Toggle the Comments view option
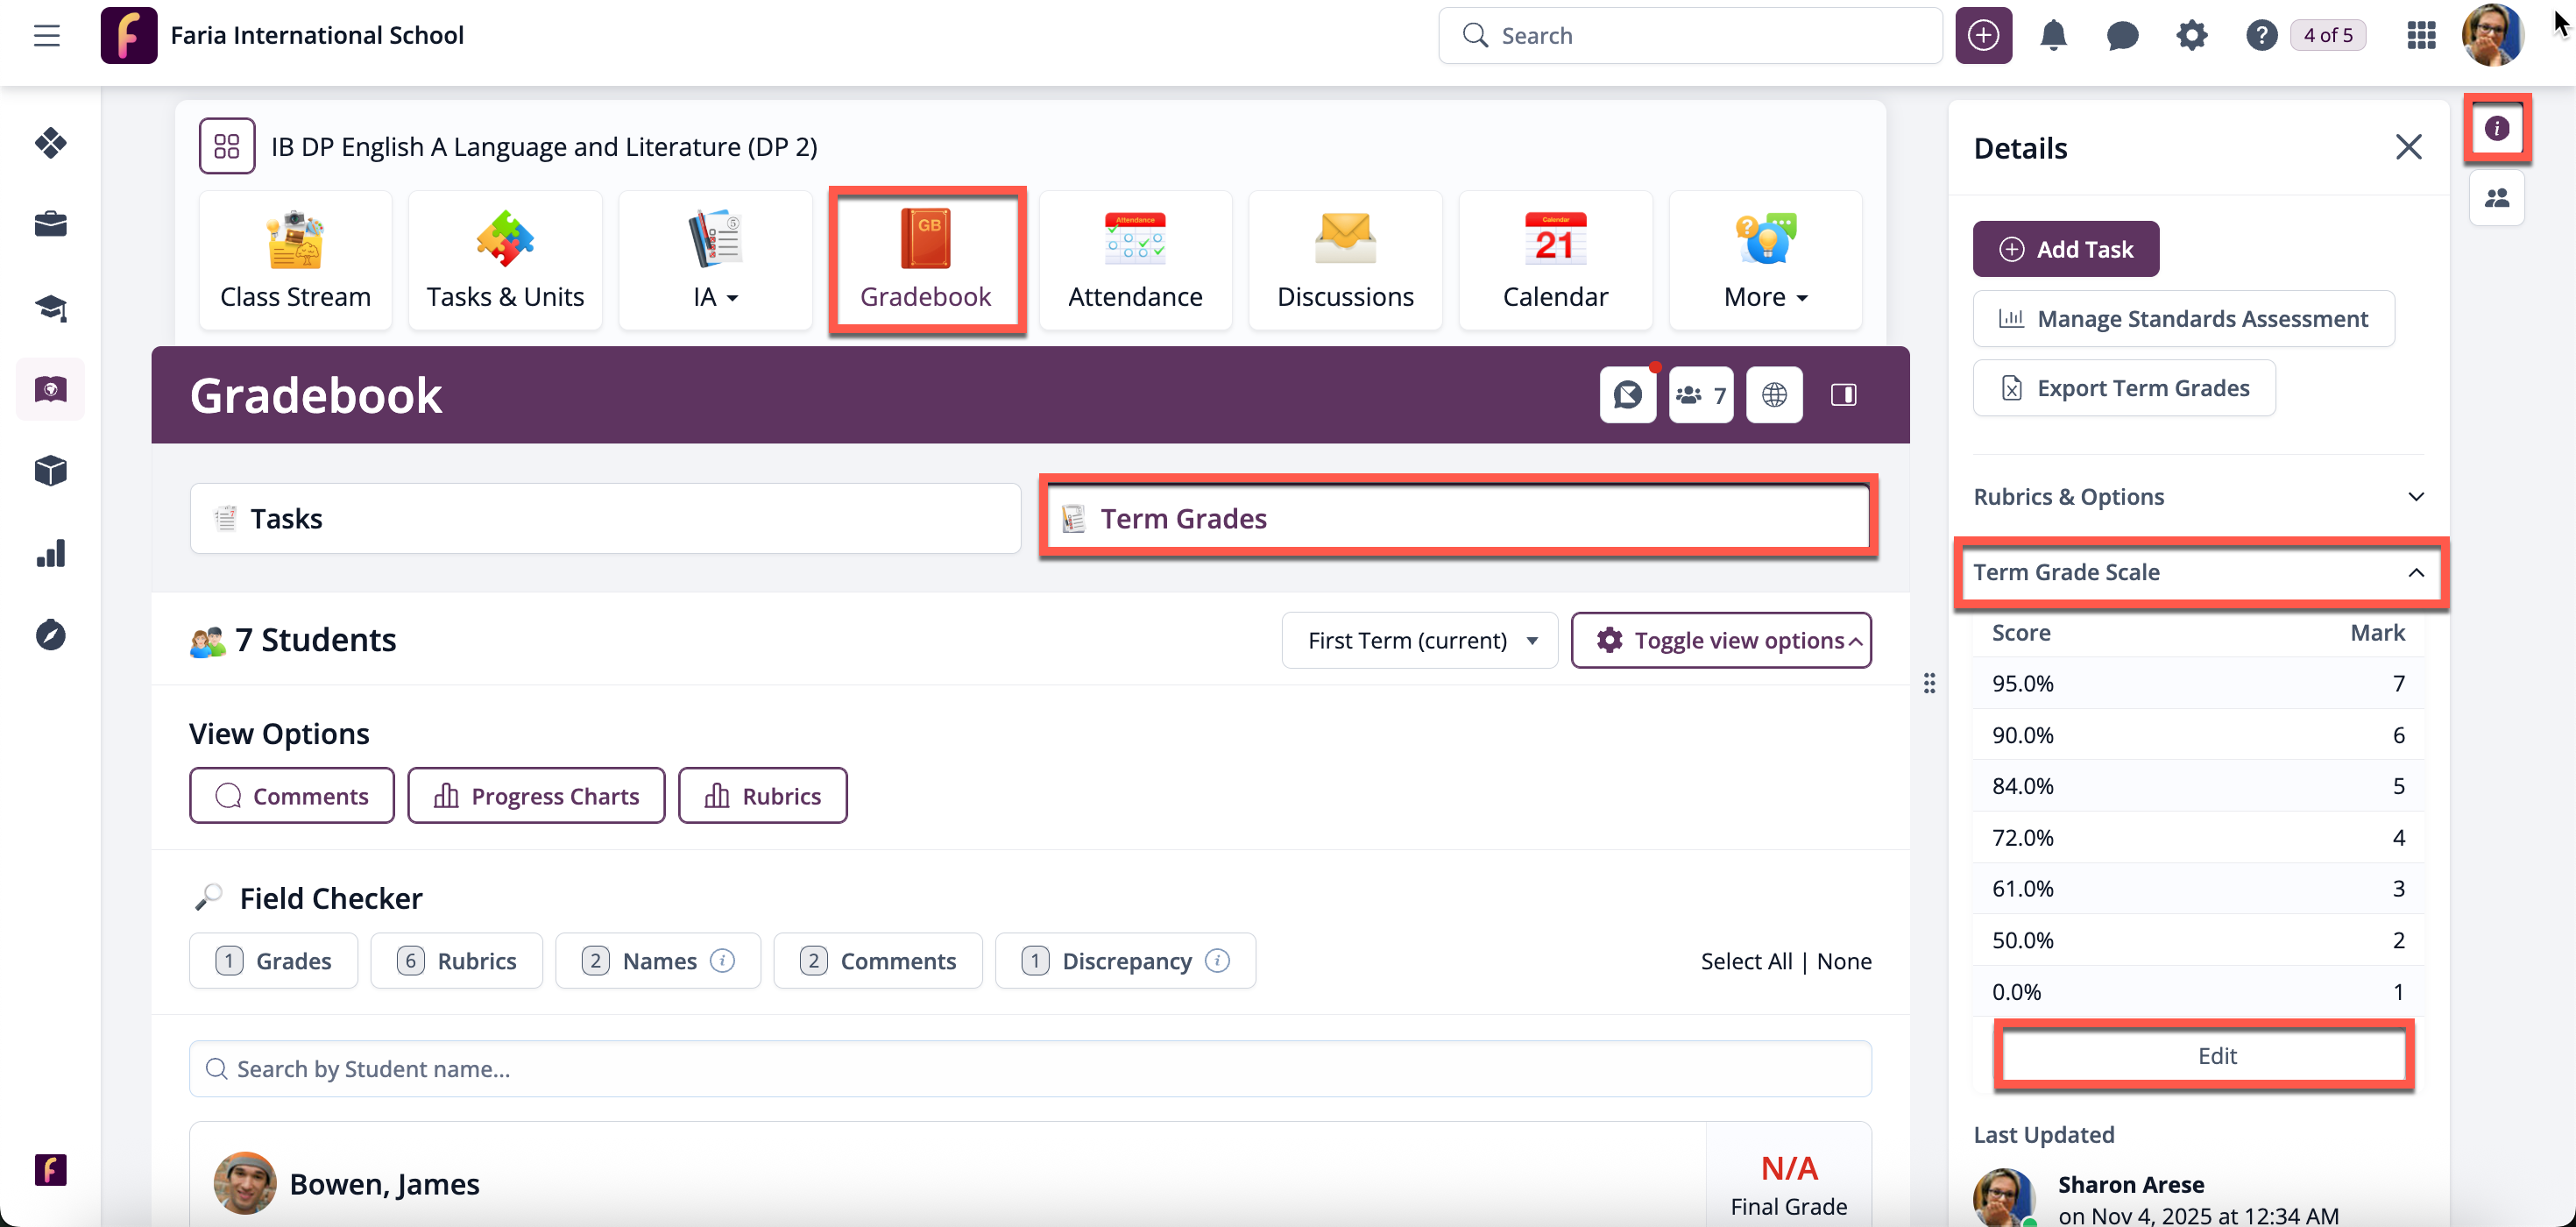This screenshot has width=2576, height=1227. coord(291,796)
